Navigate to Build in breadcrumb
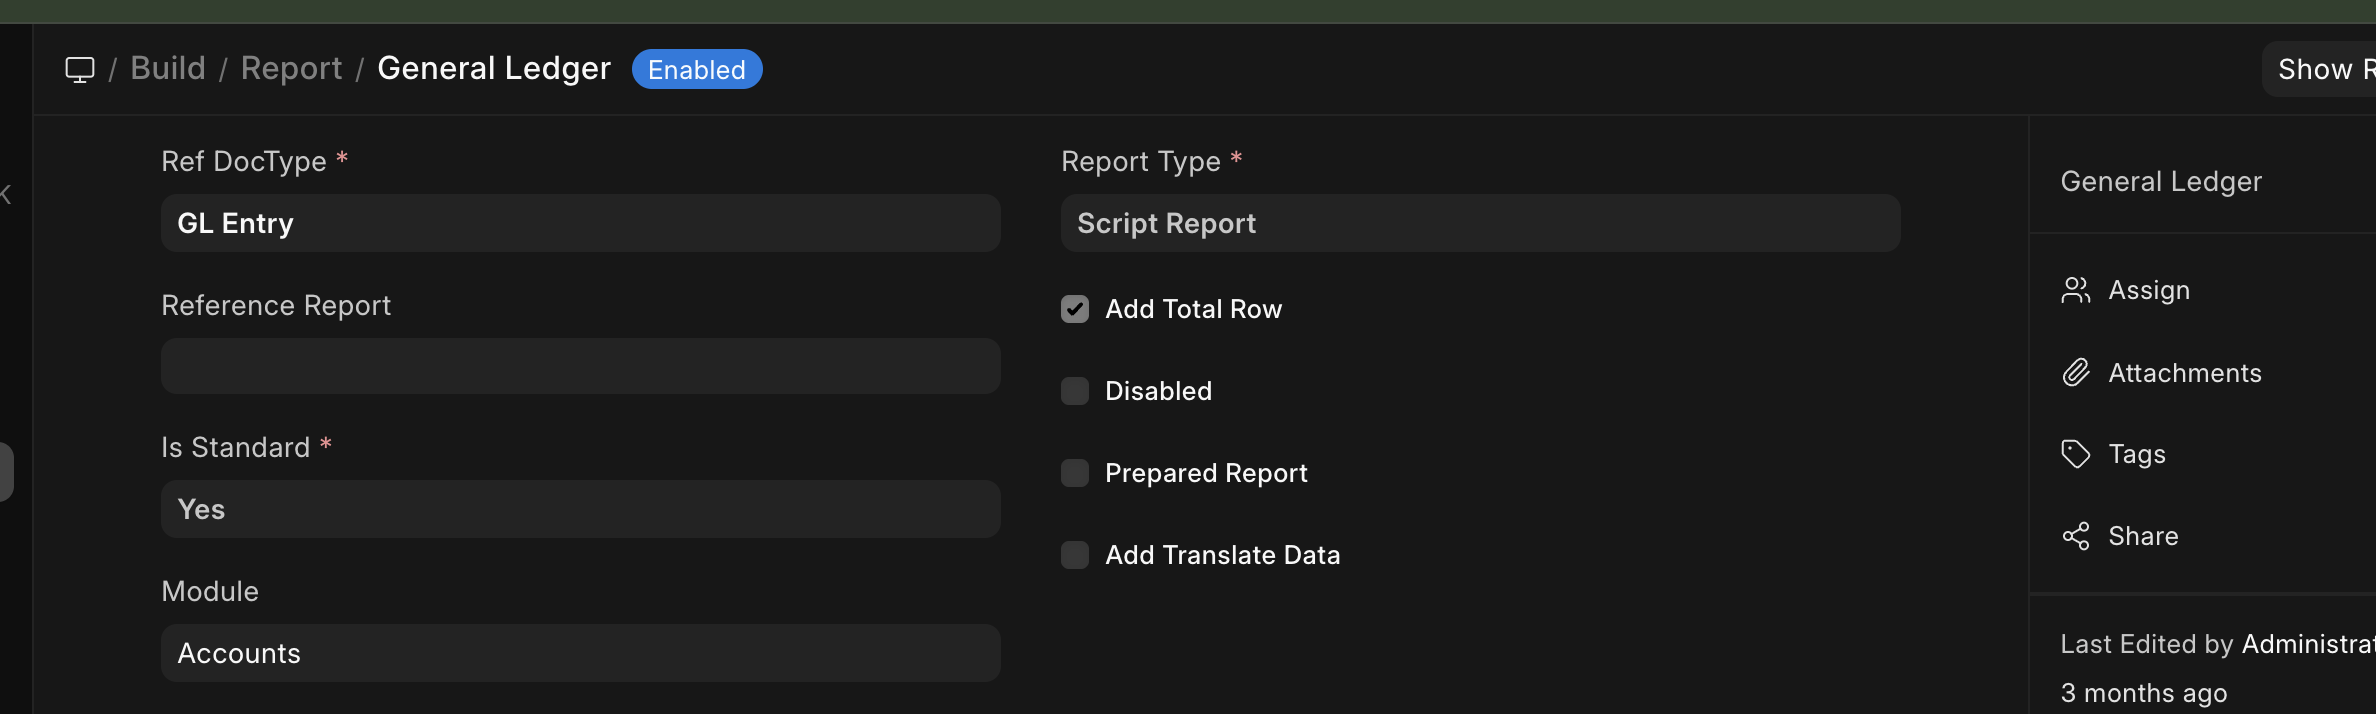This screenshot has height=714, width=2376. click(x=168, y=69)
